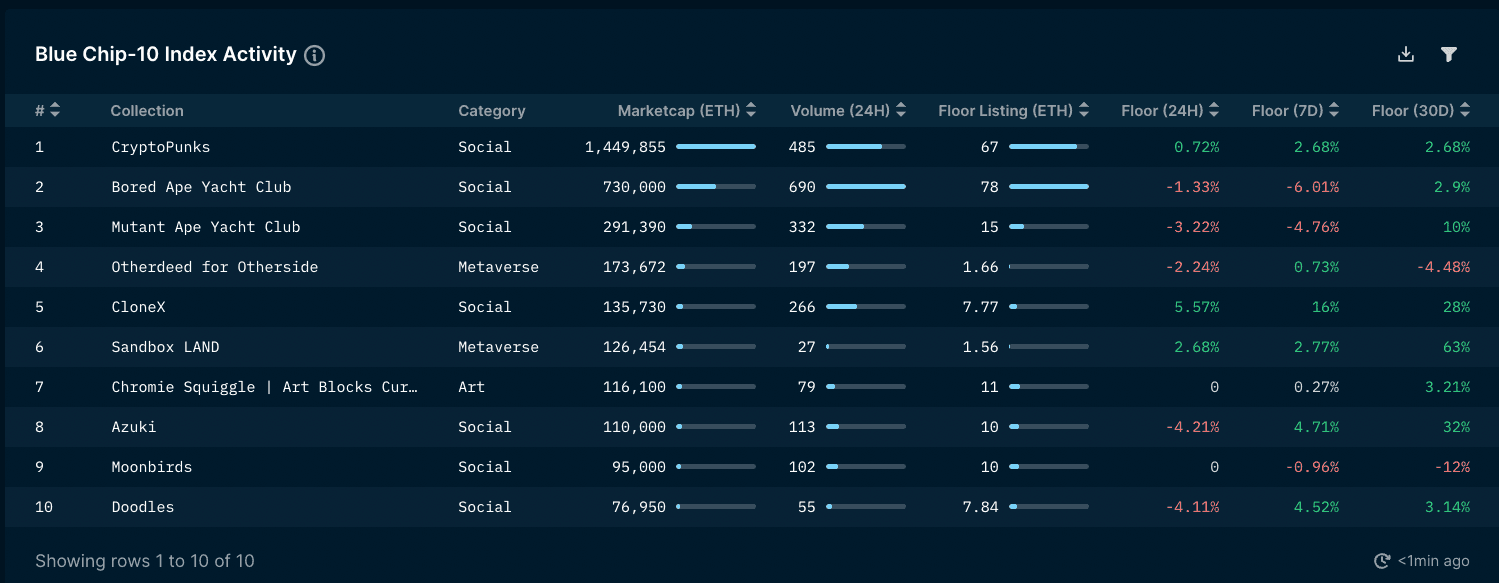Click the 30D floor change -4.48%
The height and width of the screenshot is (583, 1499).
[x=1443, y=267]
